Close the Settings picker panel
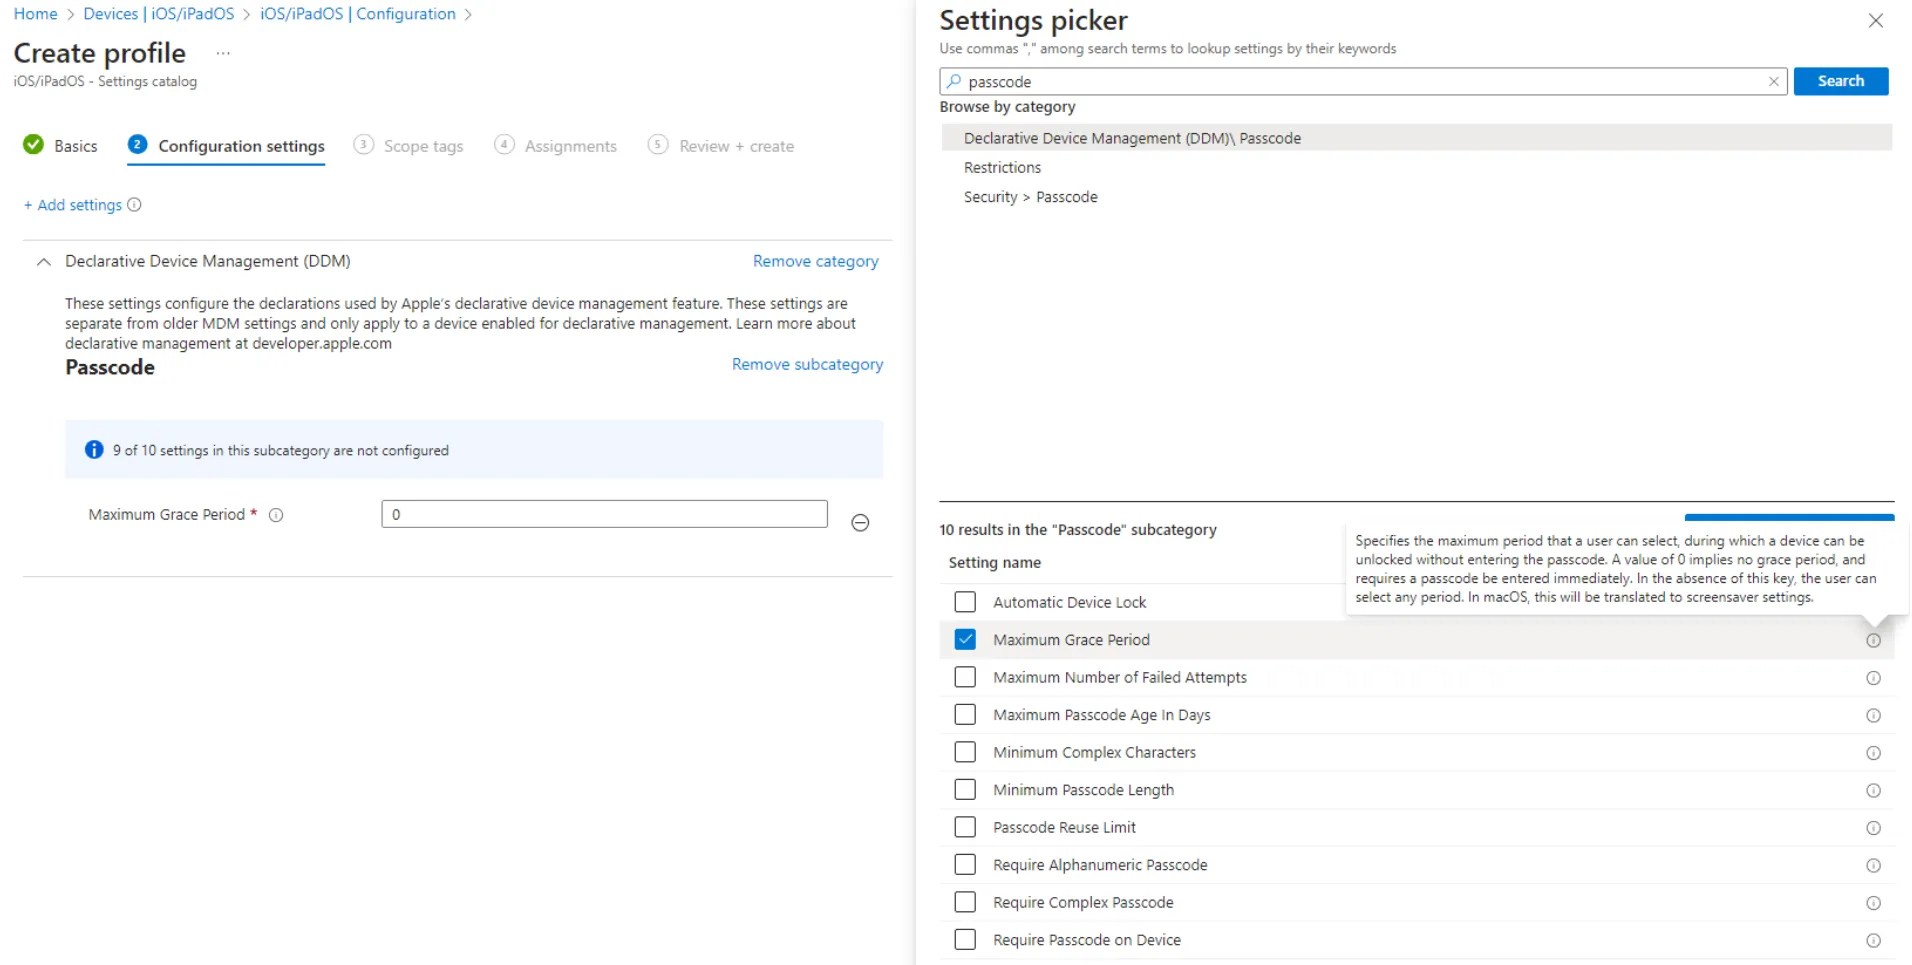 tap(1875, 21)
